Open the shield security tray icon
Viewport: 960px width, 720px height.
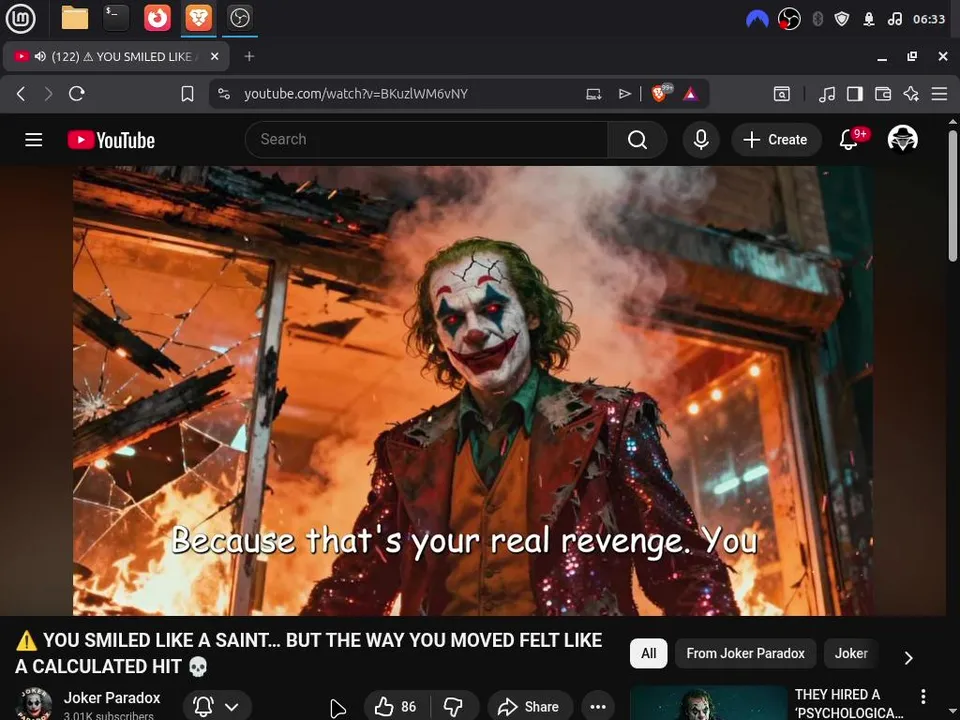842,19
